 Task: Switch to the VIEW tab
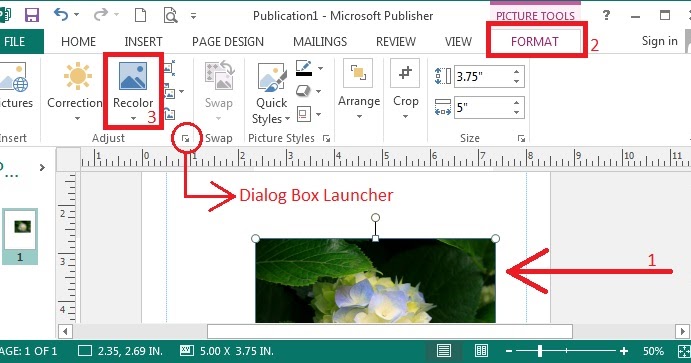(x=458, y=41)
